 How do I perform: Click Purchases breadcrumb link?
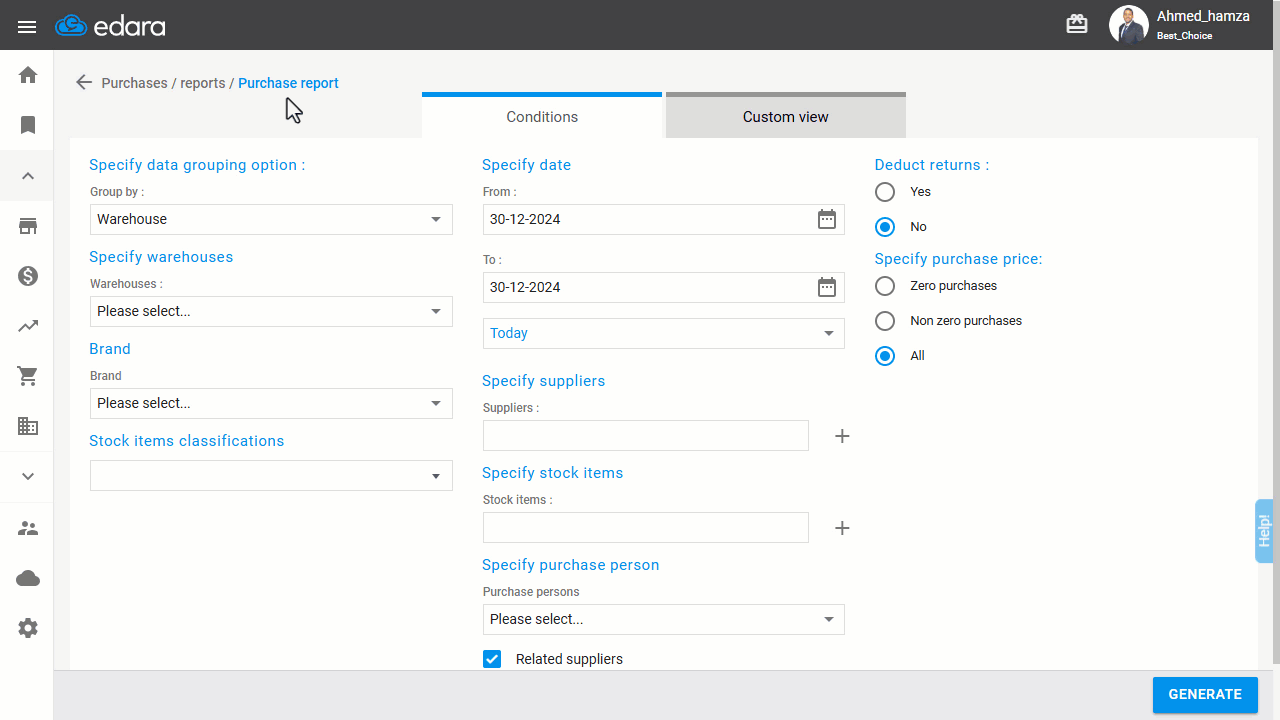(134, 83)
